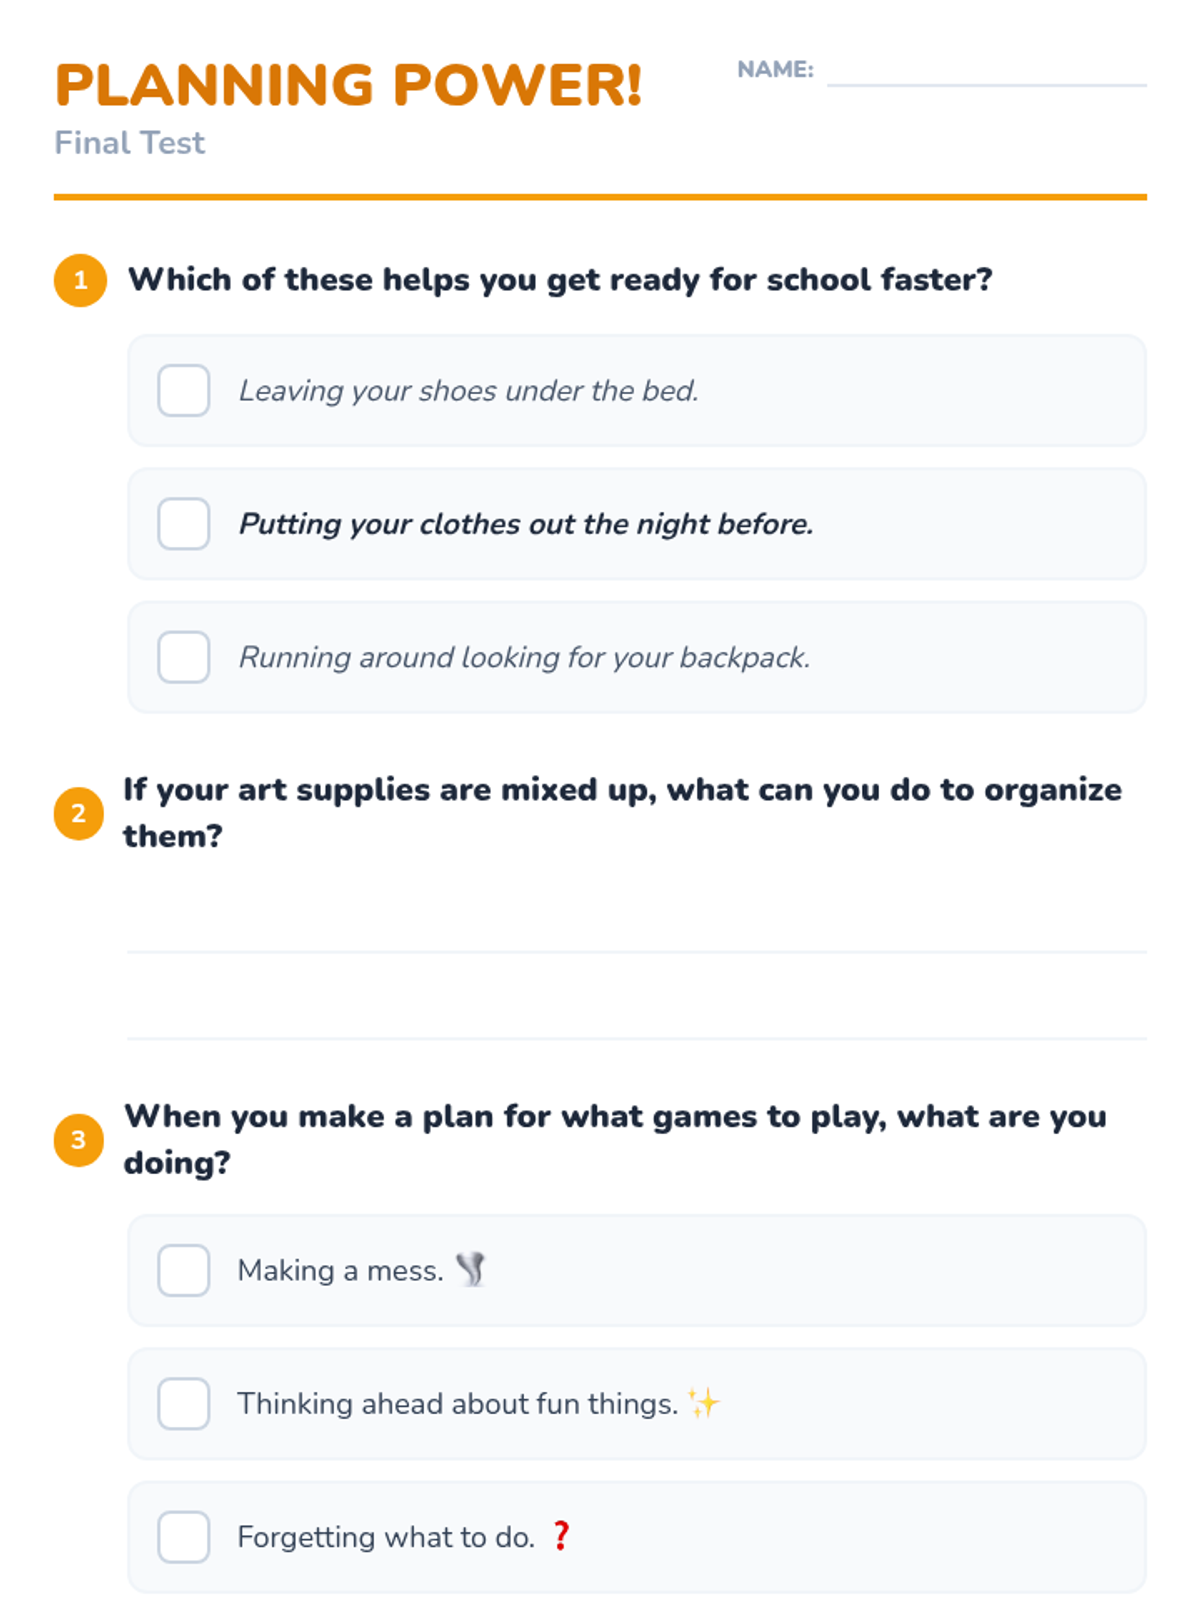Click the sparkles emoji after fun things
Screen dimensions: 1200x1600
point(704,1403)
